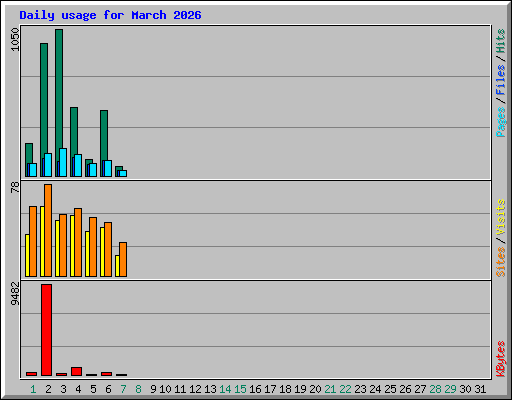This screenshot has width=512, height=400.
Task: Click the 'Pages' legend label
Action: point(501,122)
